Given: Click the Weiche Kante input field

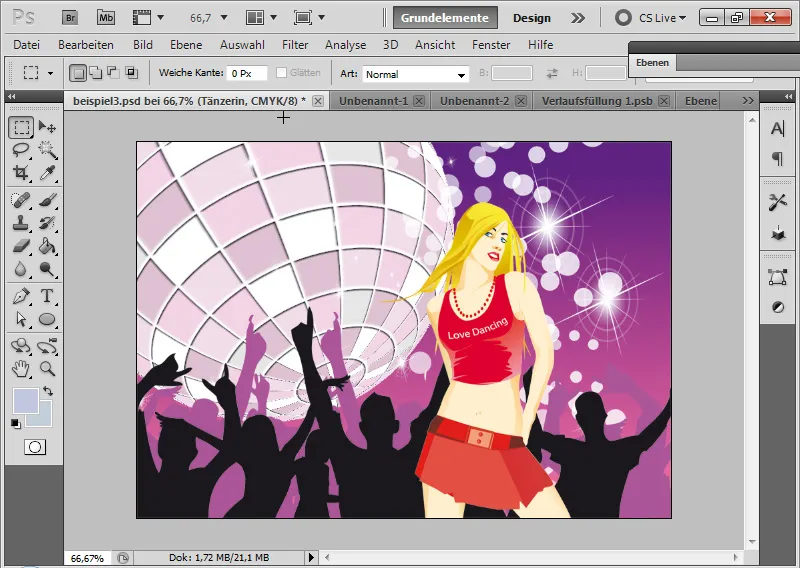Looking at the screenshot, I should pos(247,73).
